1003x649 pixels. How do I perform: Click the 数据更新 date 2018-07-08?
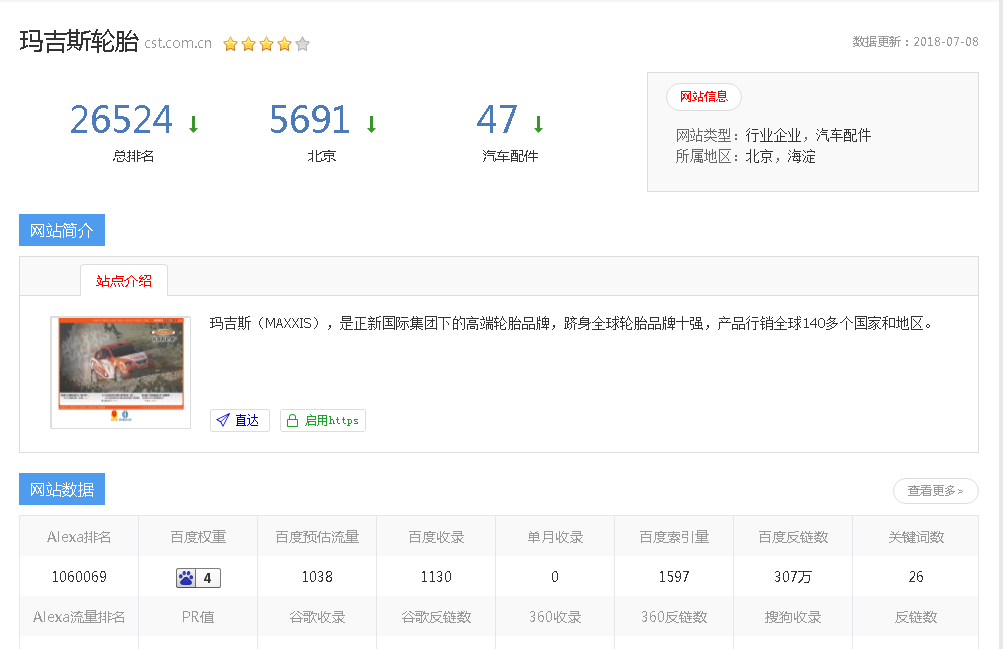[945, 42]
